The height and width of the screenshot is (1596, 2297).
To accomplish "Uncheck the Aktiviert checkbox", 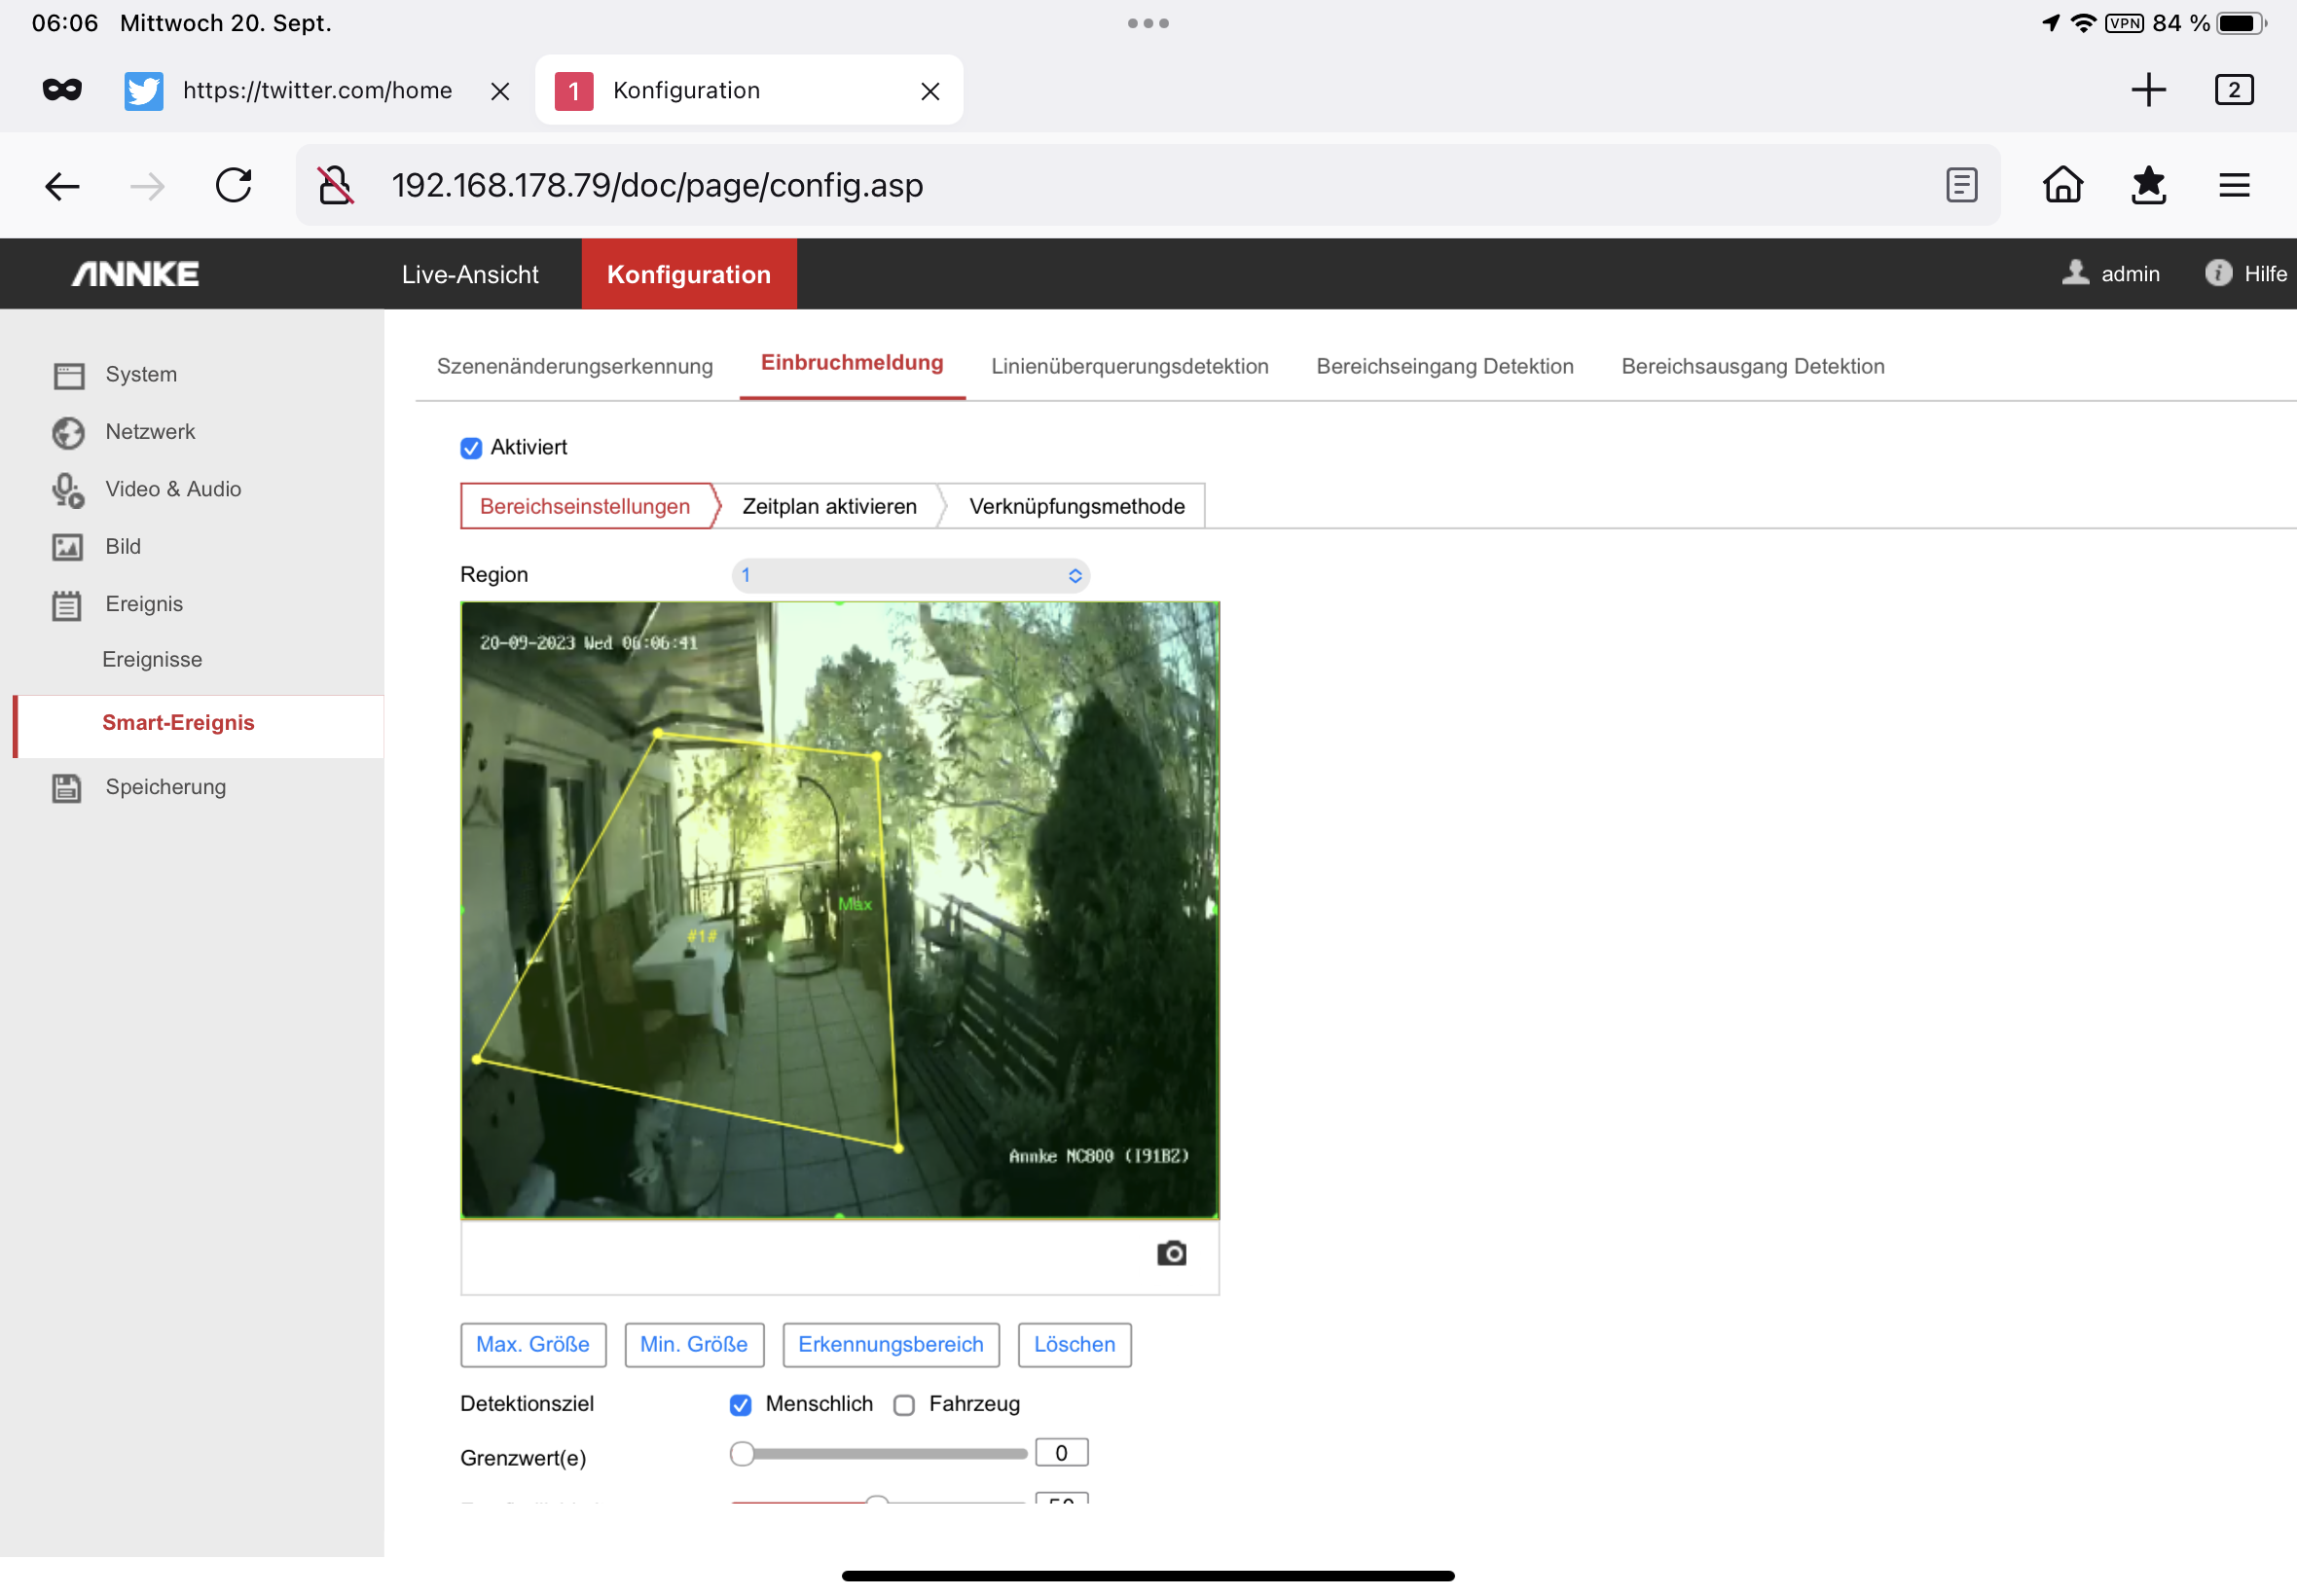I will tap(471, 448).
